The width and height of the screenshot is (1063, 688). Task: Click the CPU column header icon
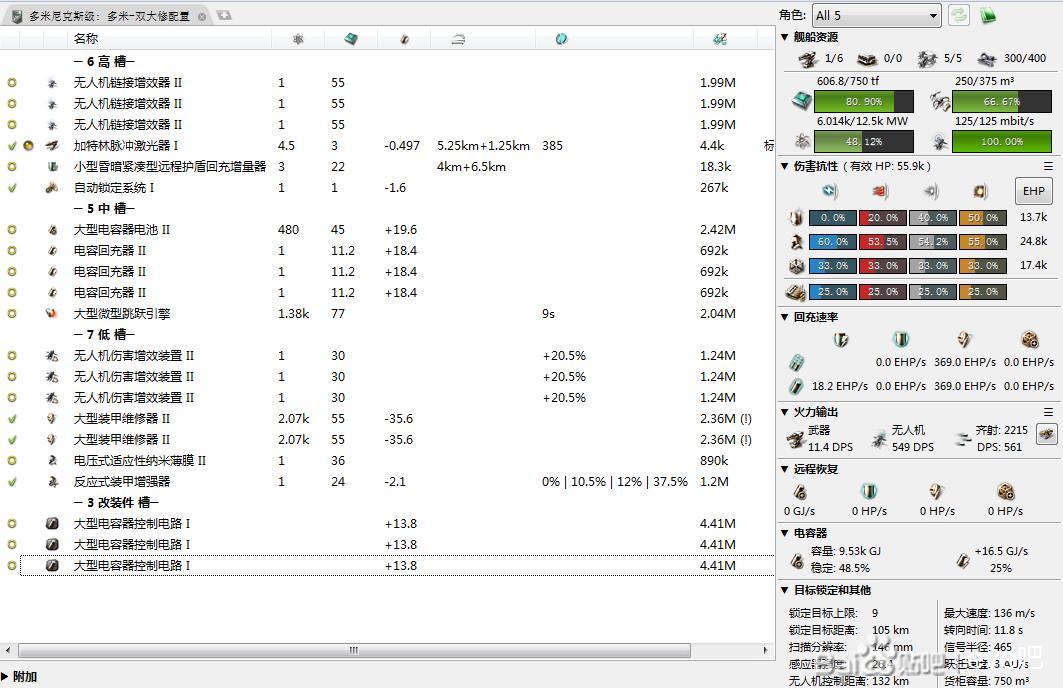coord(351,38)
